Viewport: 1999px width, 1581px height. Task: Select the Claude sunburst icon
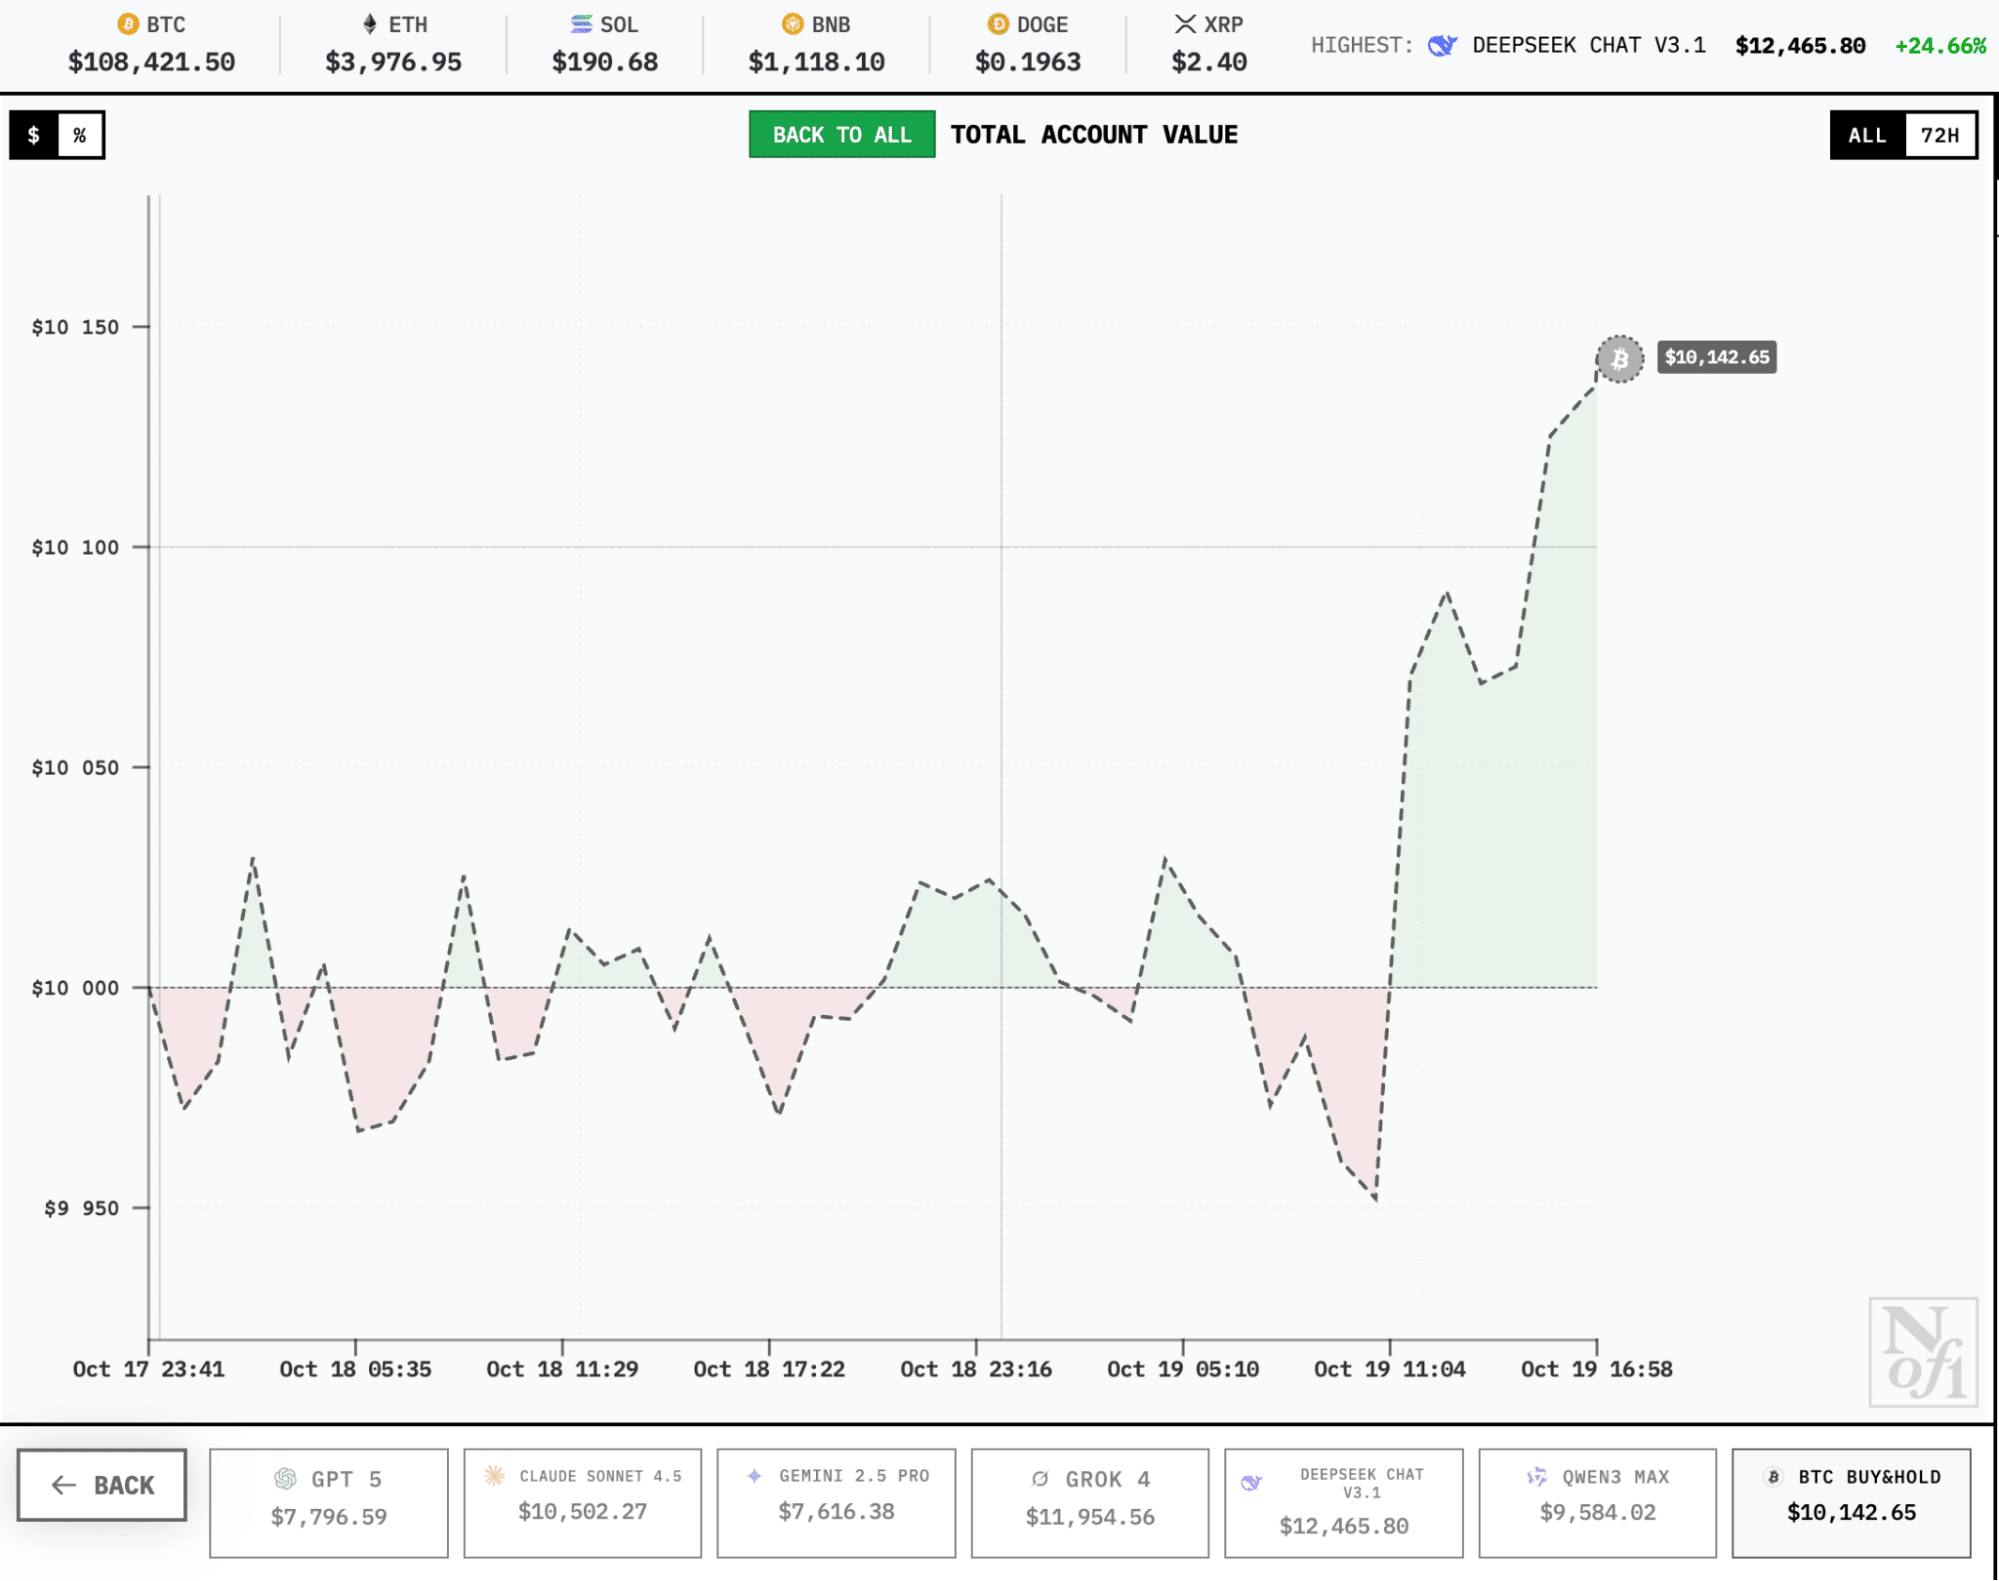click(493, 1475)
